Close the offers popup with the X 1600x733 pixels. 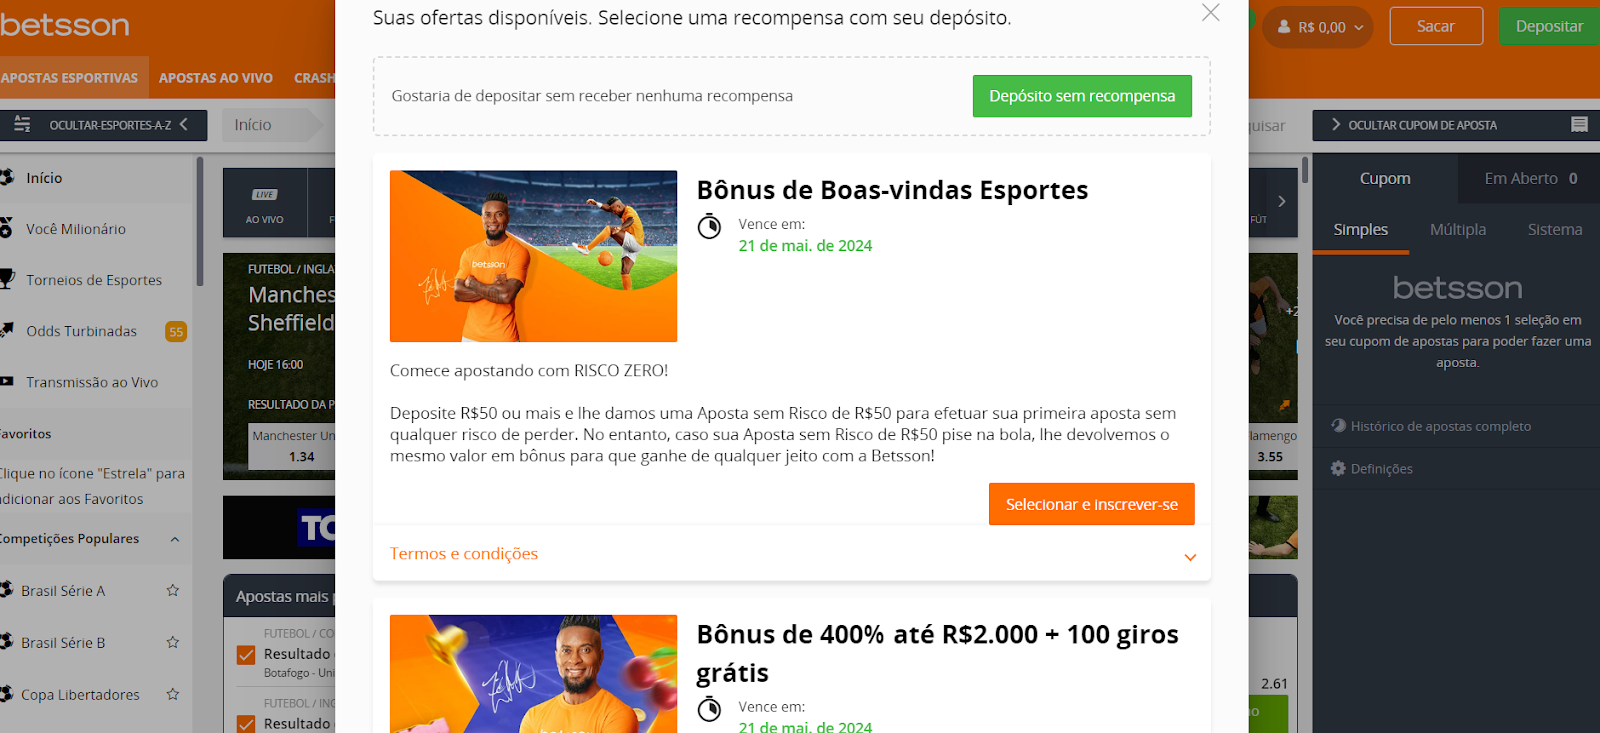1210,13
